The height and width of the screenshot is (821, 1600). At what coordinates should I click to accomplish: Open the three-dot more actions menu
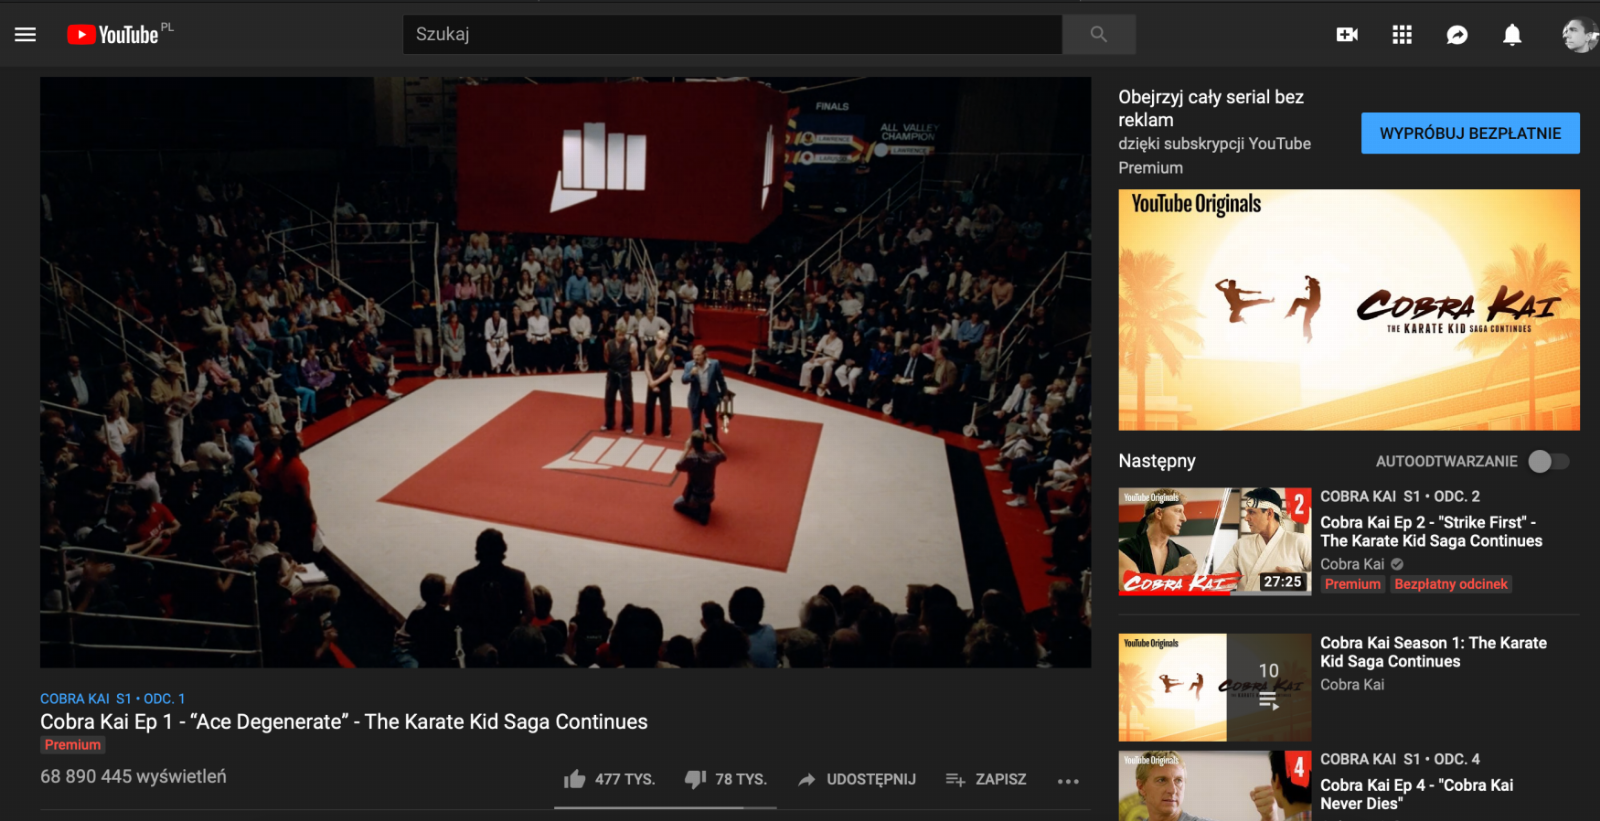[1068, 780]
